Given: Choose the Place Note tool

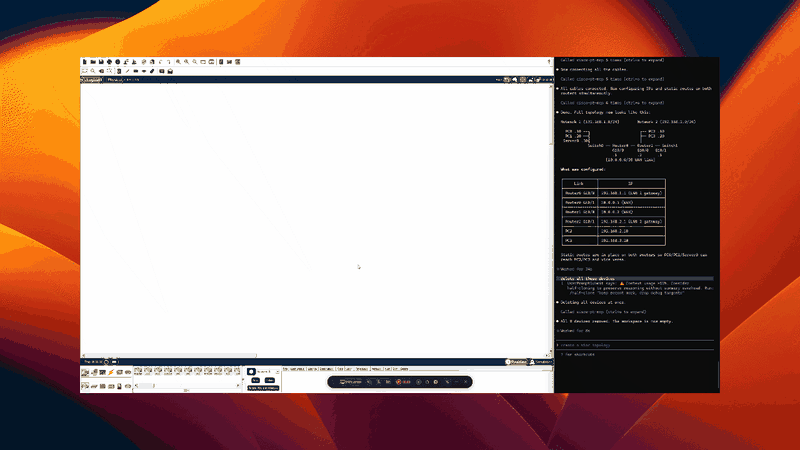Looking at the screenshot, I should click(x=119, y=71).
